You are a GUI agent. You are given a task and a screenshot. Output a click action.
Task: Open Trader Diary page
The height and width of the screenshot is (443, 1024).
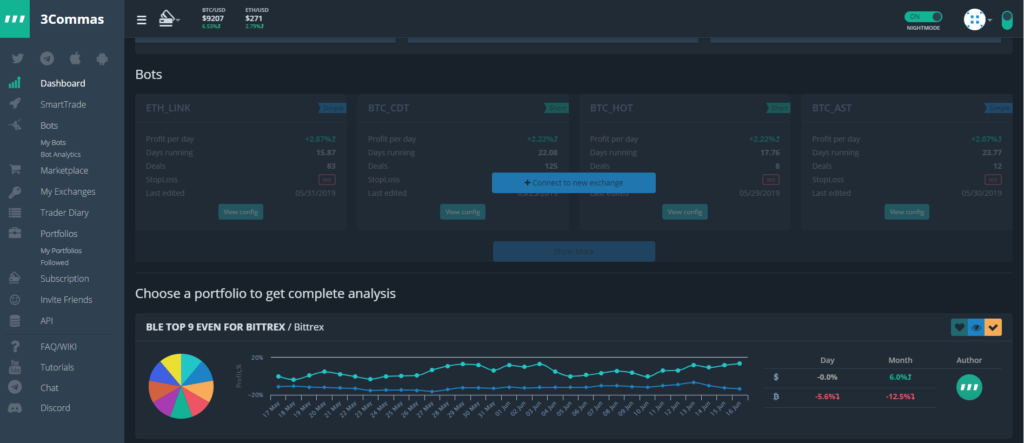[65, 213]
